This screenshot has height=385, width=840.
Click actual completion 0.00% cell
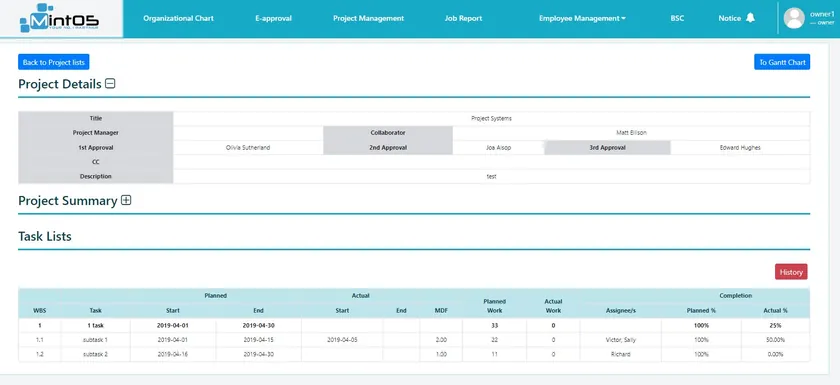pyautogui.click(x=775, y=354)
